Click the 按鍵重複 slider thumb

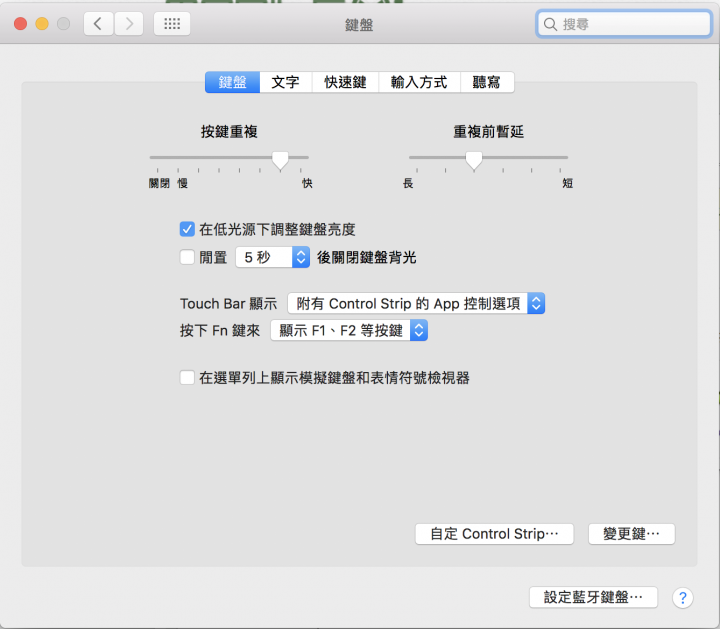280,161
